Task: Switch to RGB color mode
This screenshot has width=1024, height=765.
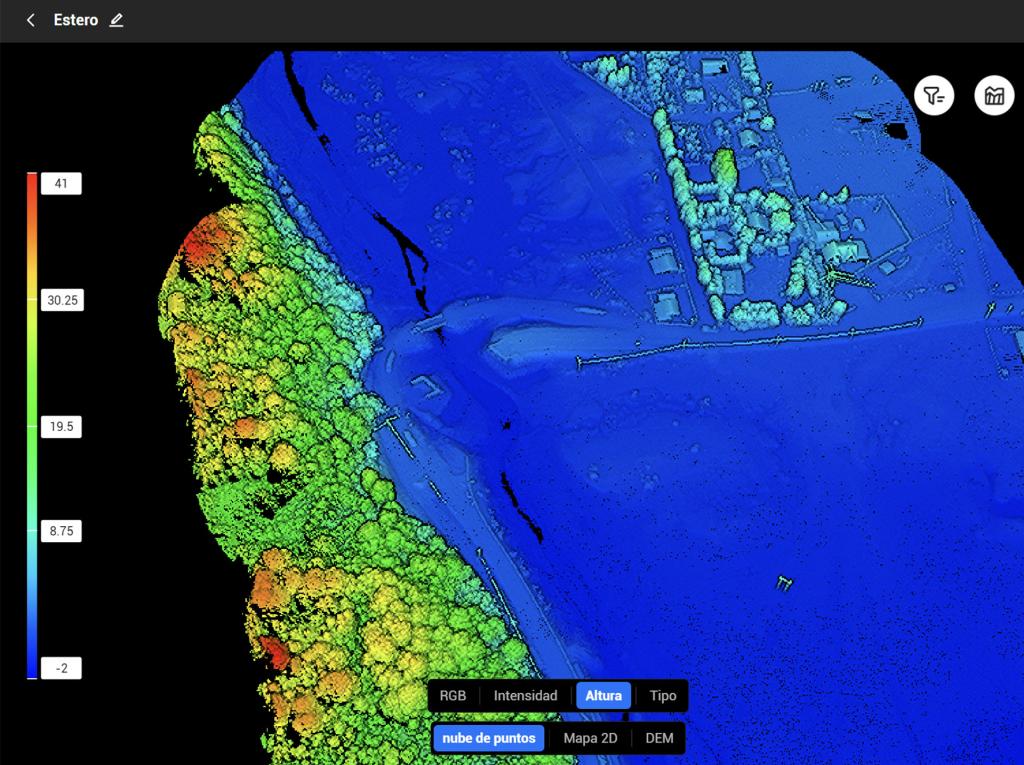Action: [x=453, y=696]
